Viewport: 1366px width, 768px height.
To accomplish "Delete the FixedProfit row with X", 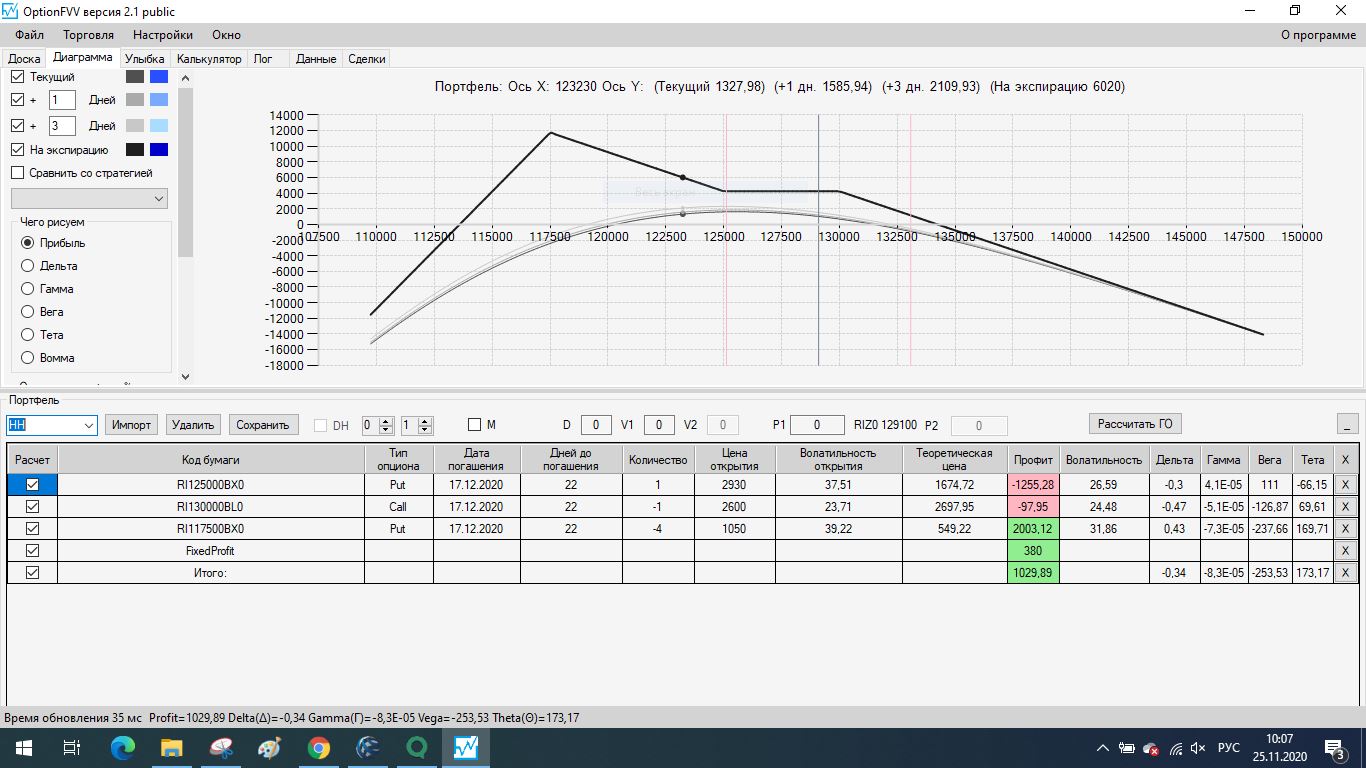I will 1345,551.
